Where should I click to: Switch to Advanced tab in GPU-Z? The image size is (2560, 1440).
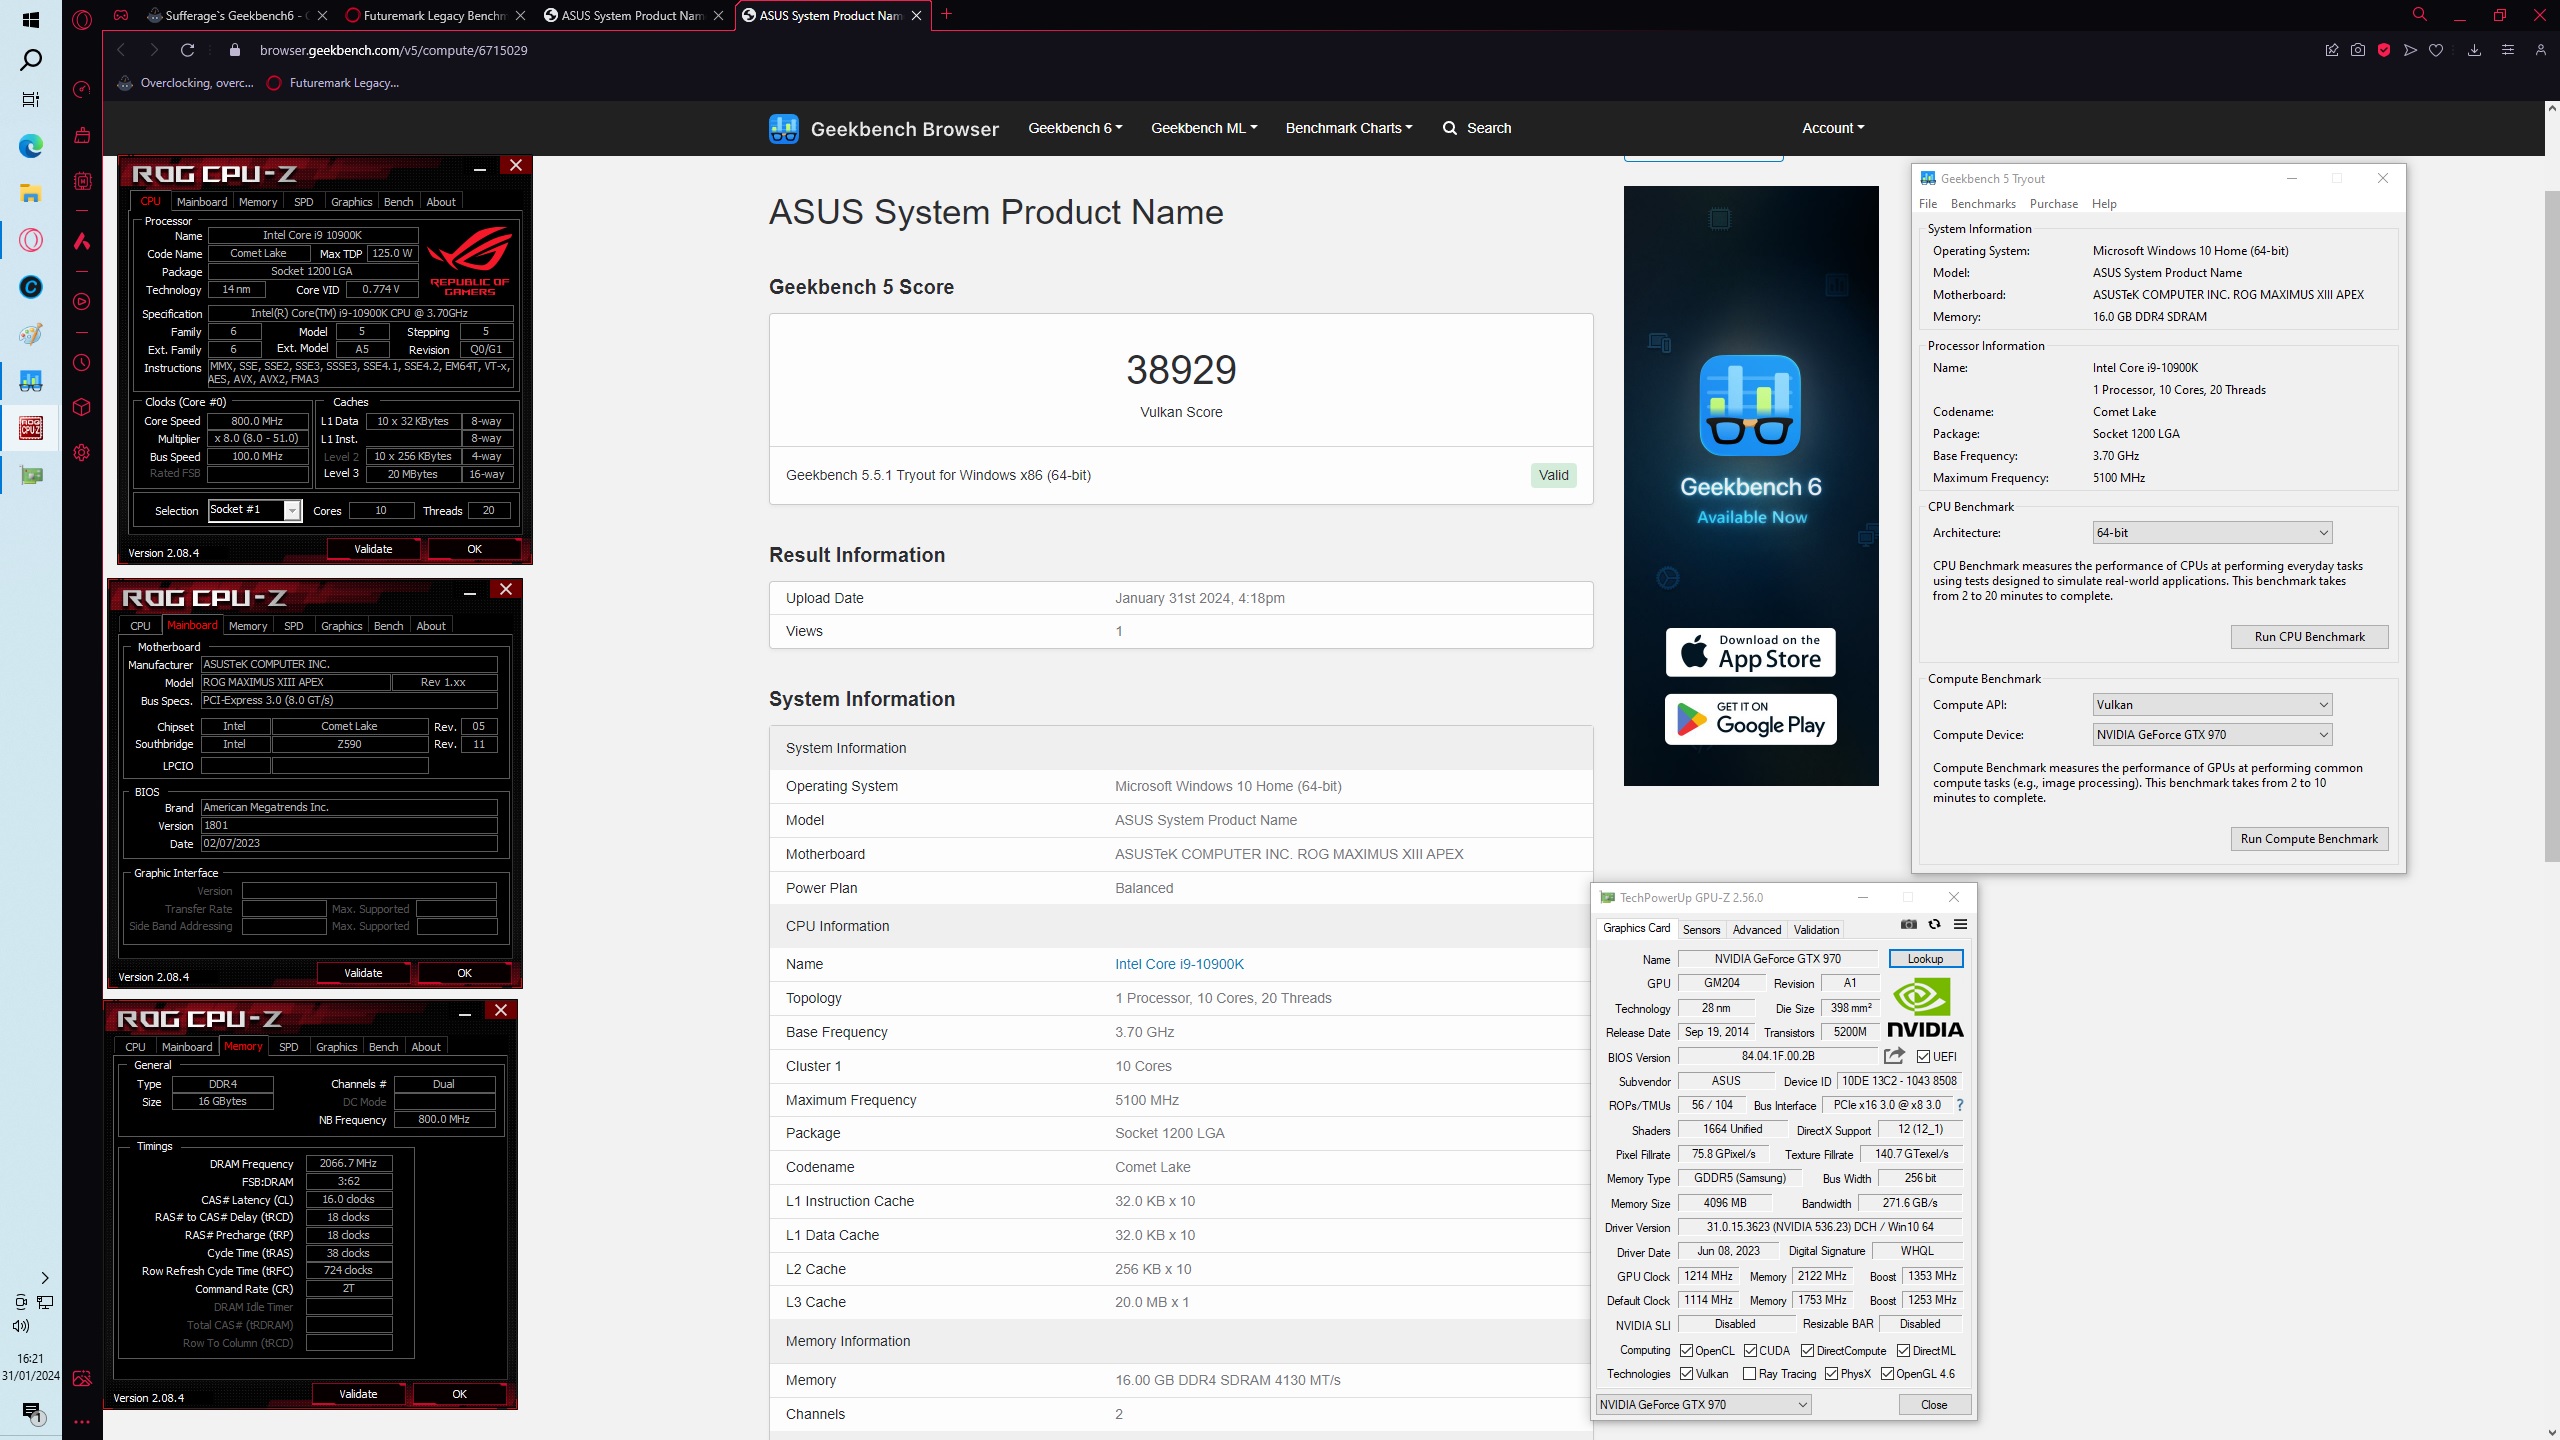coord(1757,930)
